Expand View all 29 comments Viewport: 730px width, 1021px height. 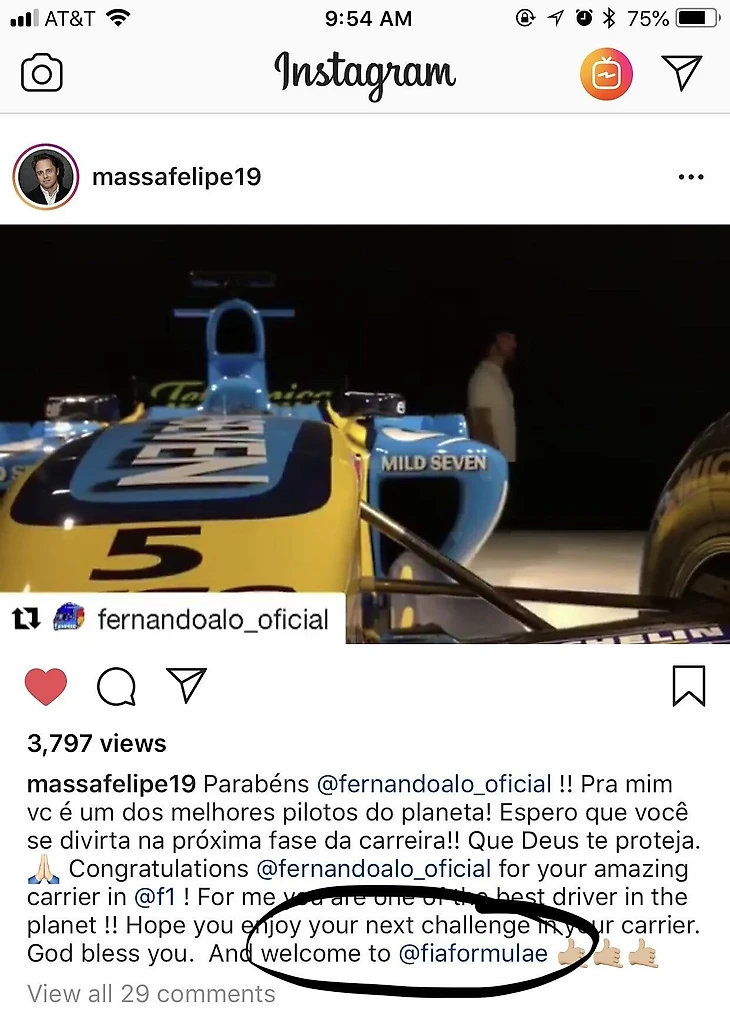coord(151,994)
